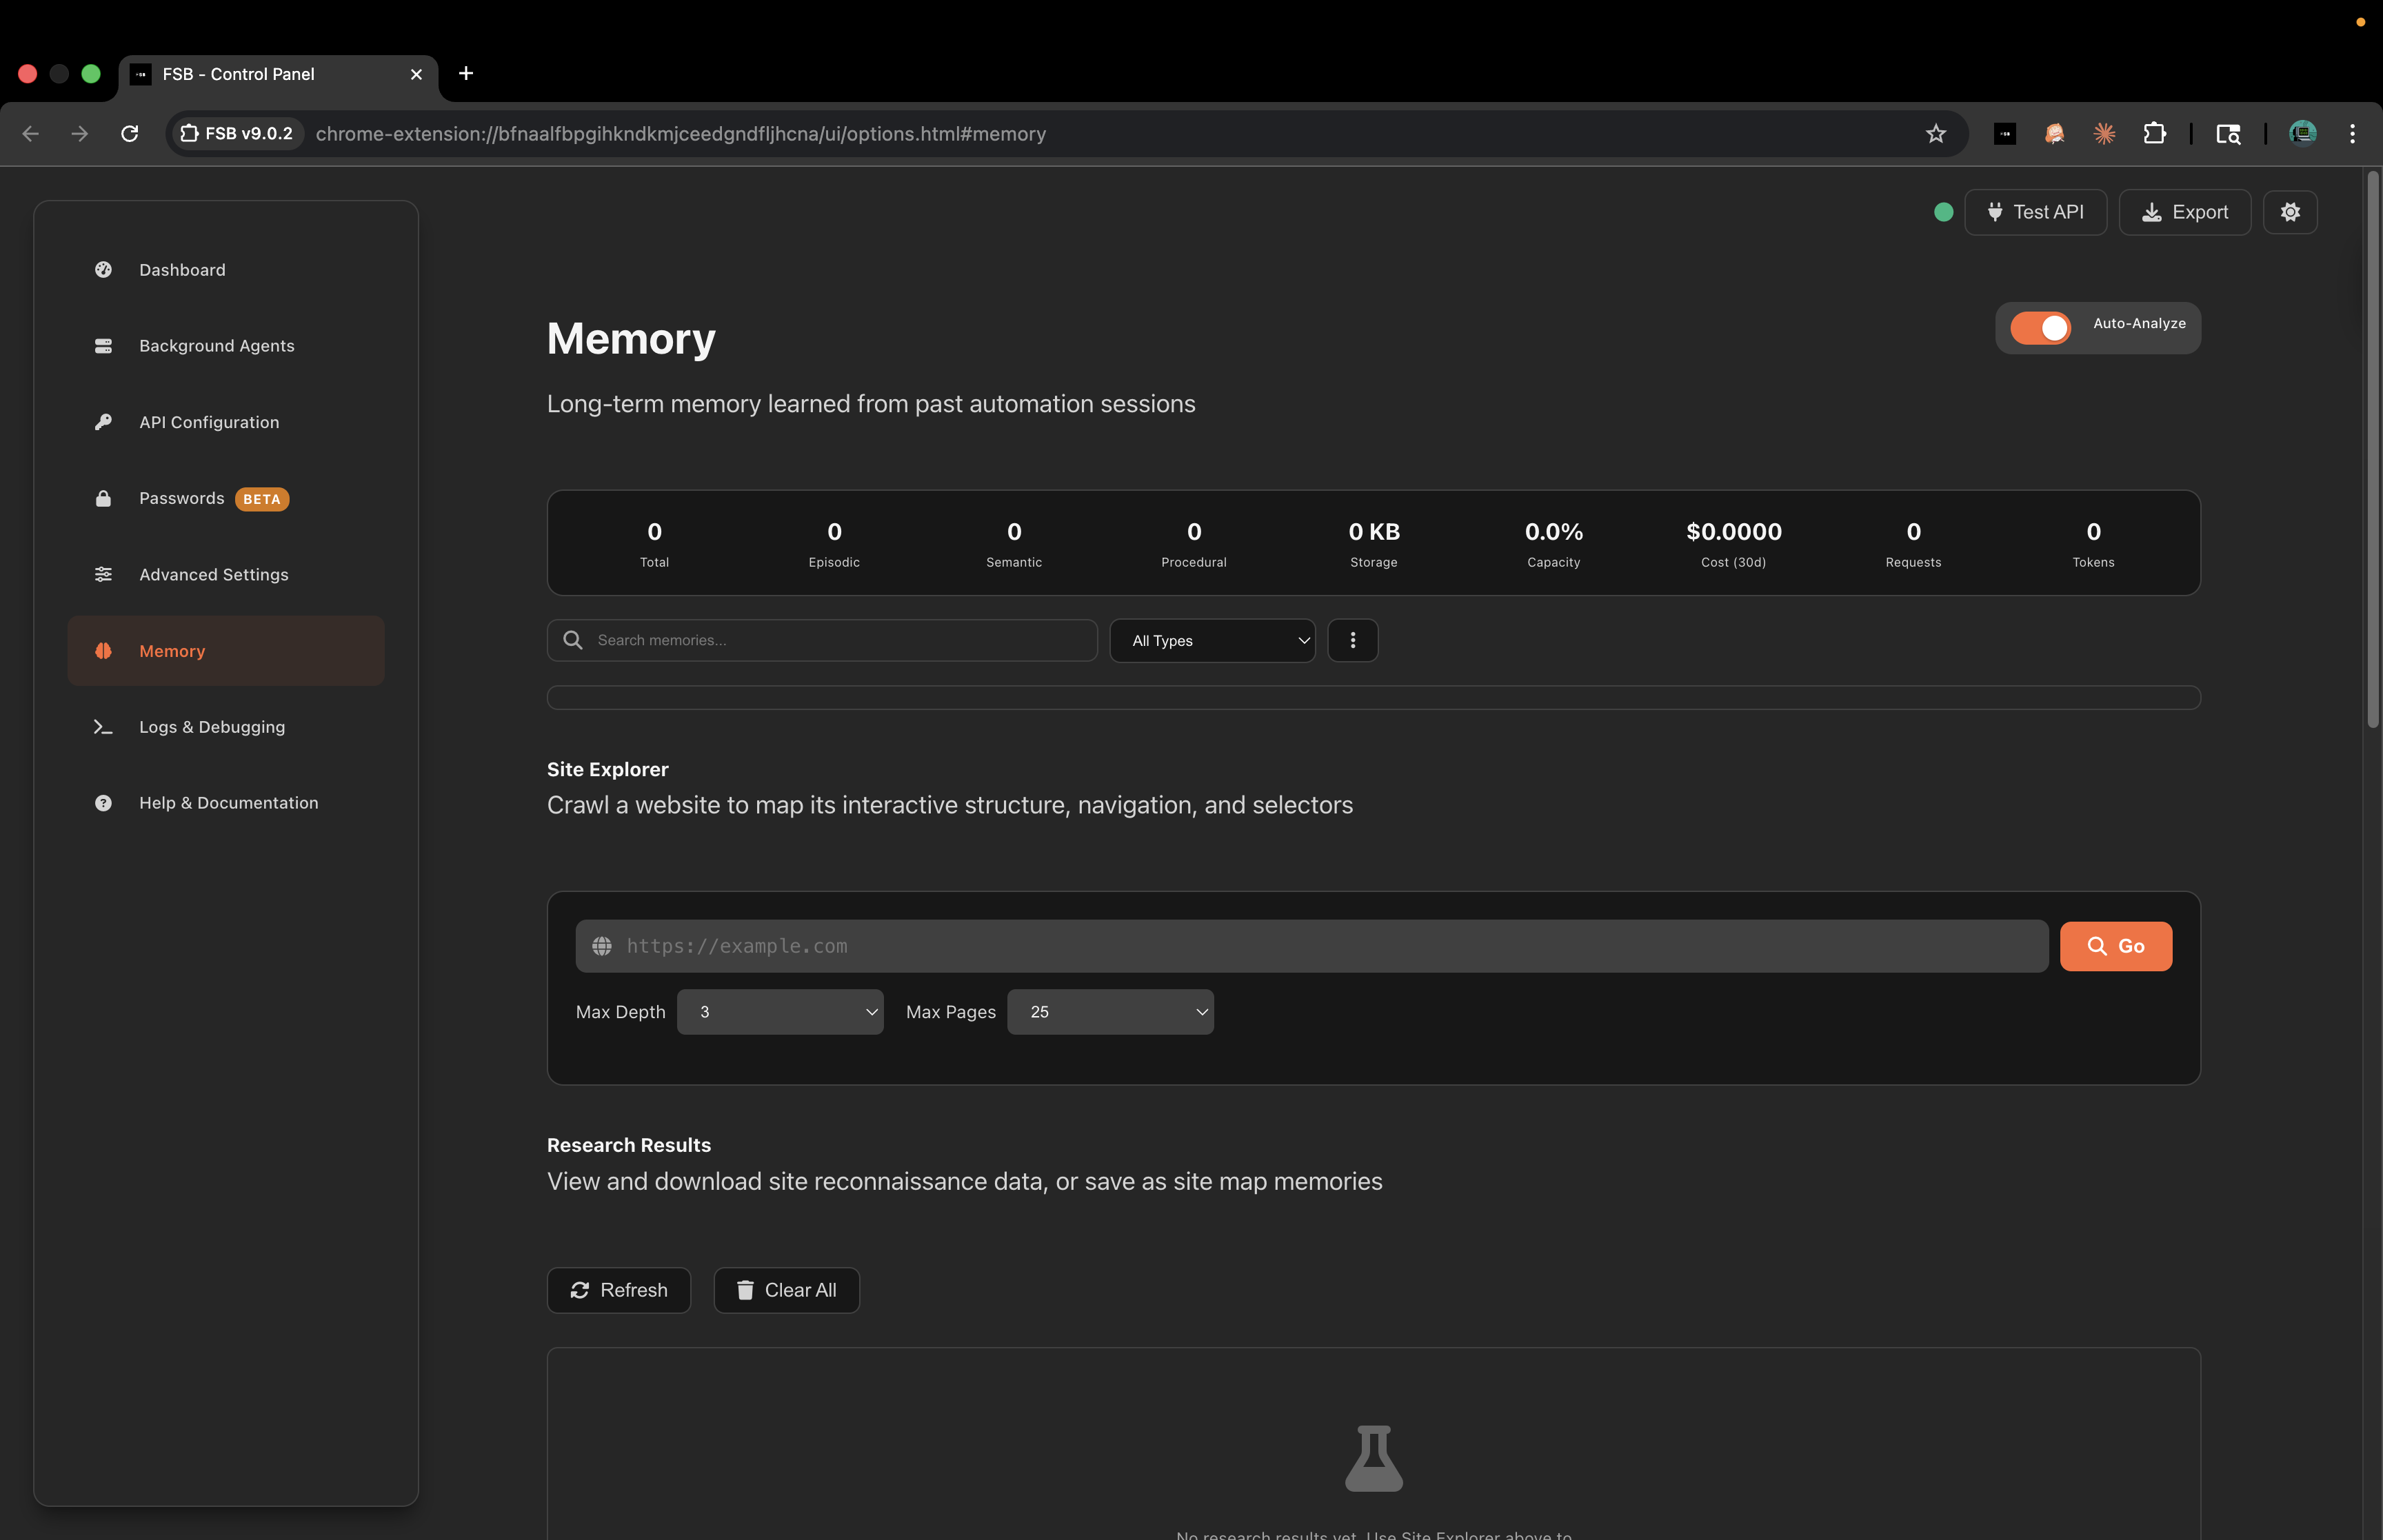Open the Extensions puzzle icon
The width and height of the screenshot is (2383, 1540).
(x=2155, y=134)
